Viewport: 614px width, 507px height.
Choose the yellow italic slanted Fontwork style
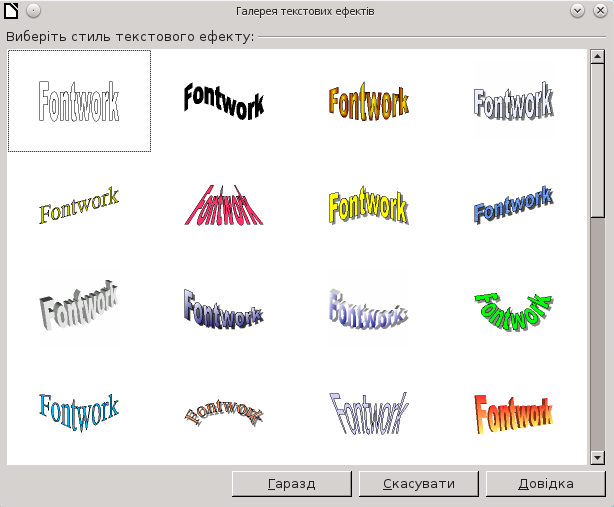(x=79, y=205)
